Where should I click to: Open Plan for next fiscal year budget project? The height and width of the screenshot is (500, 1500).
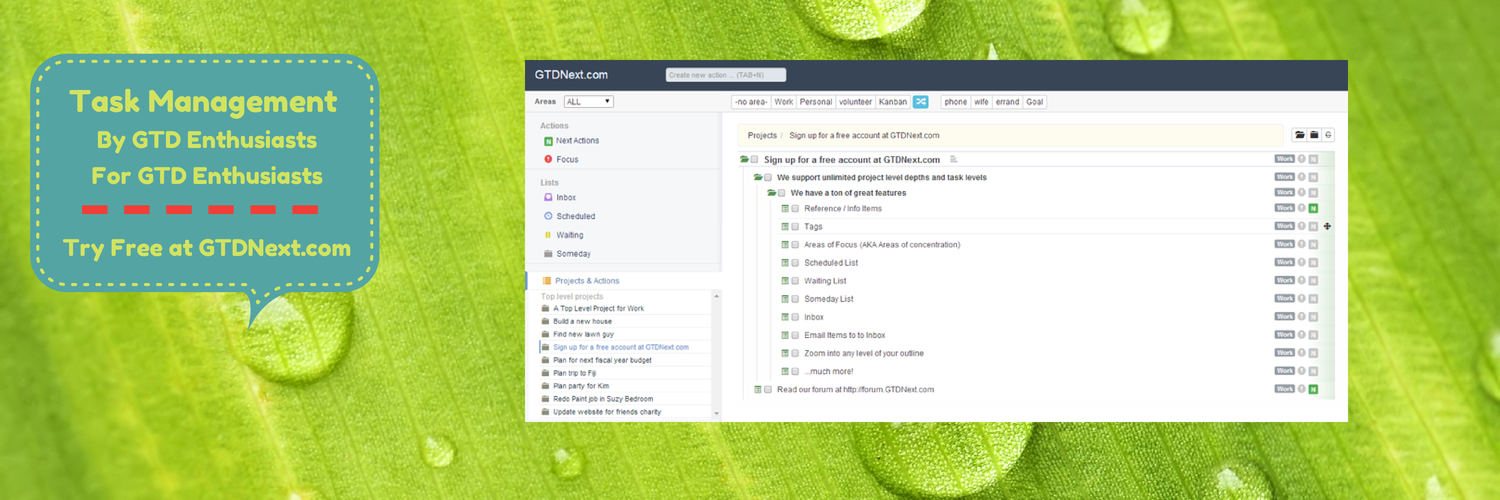tap(602, 360)
